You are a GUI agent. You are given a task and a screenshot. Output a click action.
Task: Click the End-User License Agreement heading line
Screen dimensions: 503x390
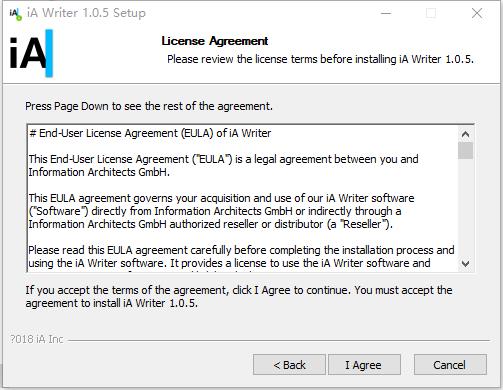click(150, 133)
